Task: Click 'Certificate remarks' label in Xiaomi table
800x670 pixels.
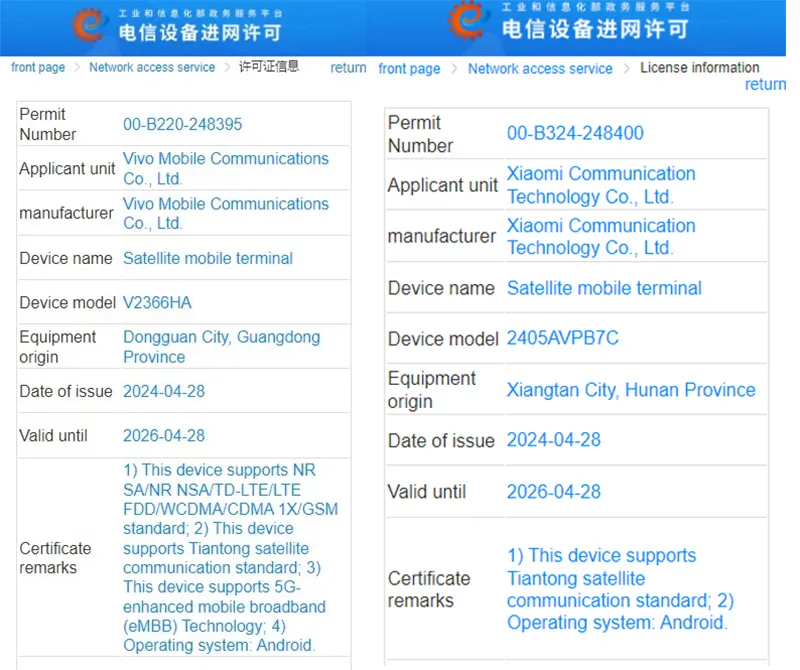Action: click(x=429, y=589)
